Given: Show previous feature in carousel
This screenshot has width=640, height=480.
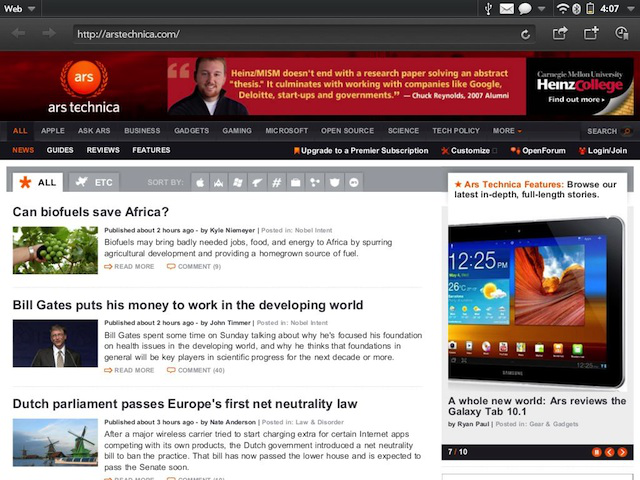Looking at the screenshot, I should point(609,452).
